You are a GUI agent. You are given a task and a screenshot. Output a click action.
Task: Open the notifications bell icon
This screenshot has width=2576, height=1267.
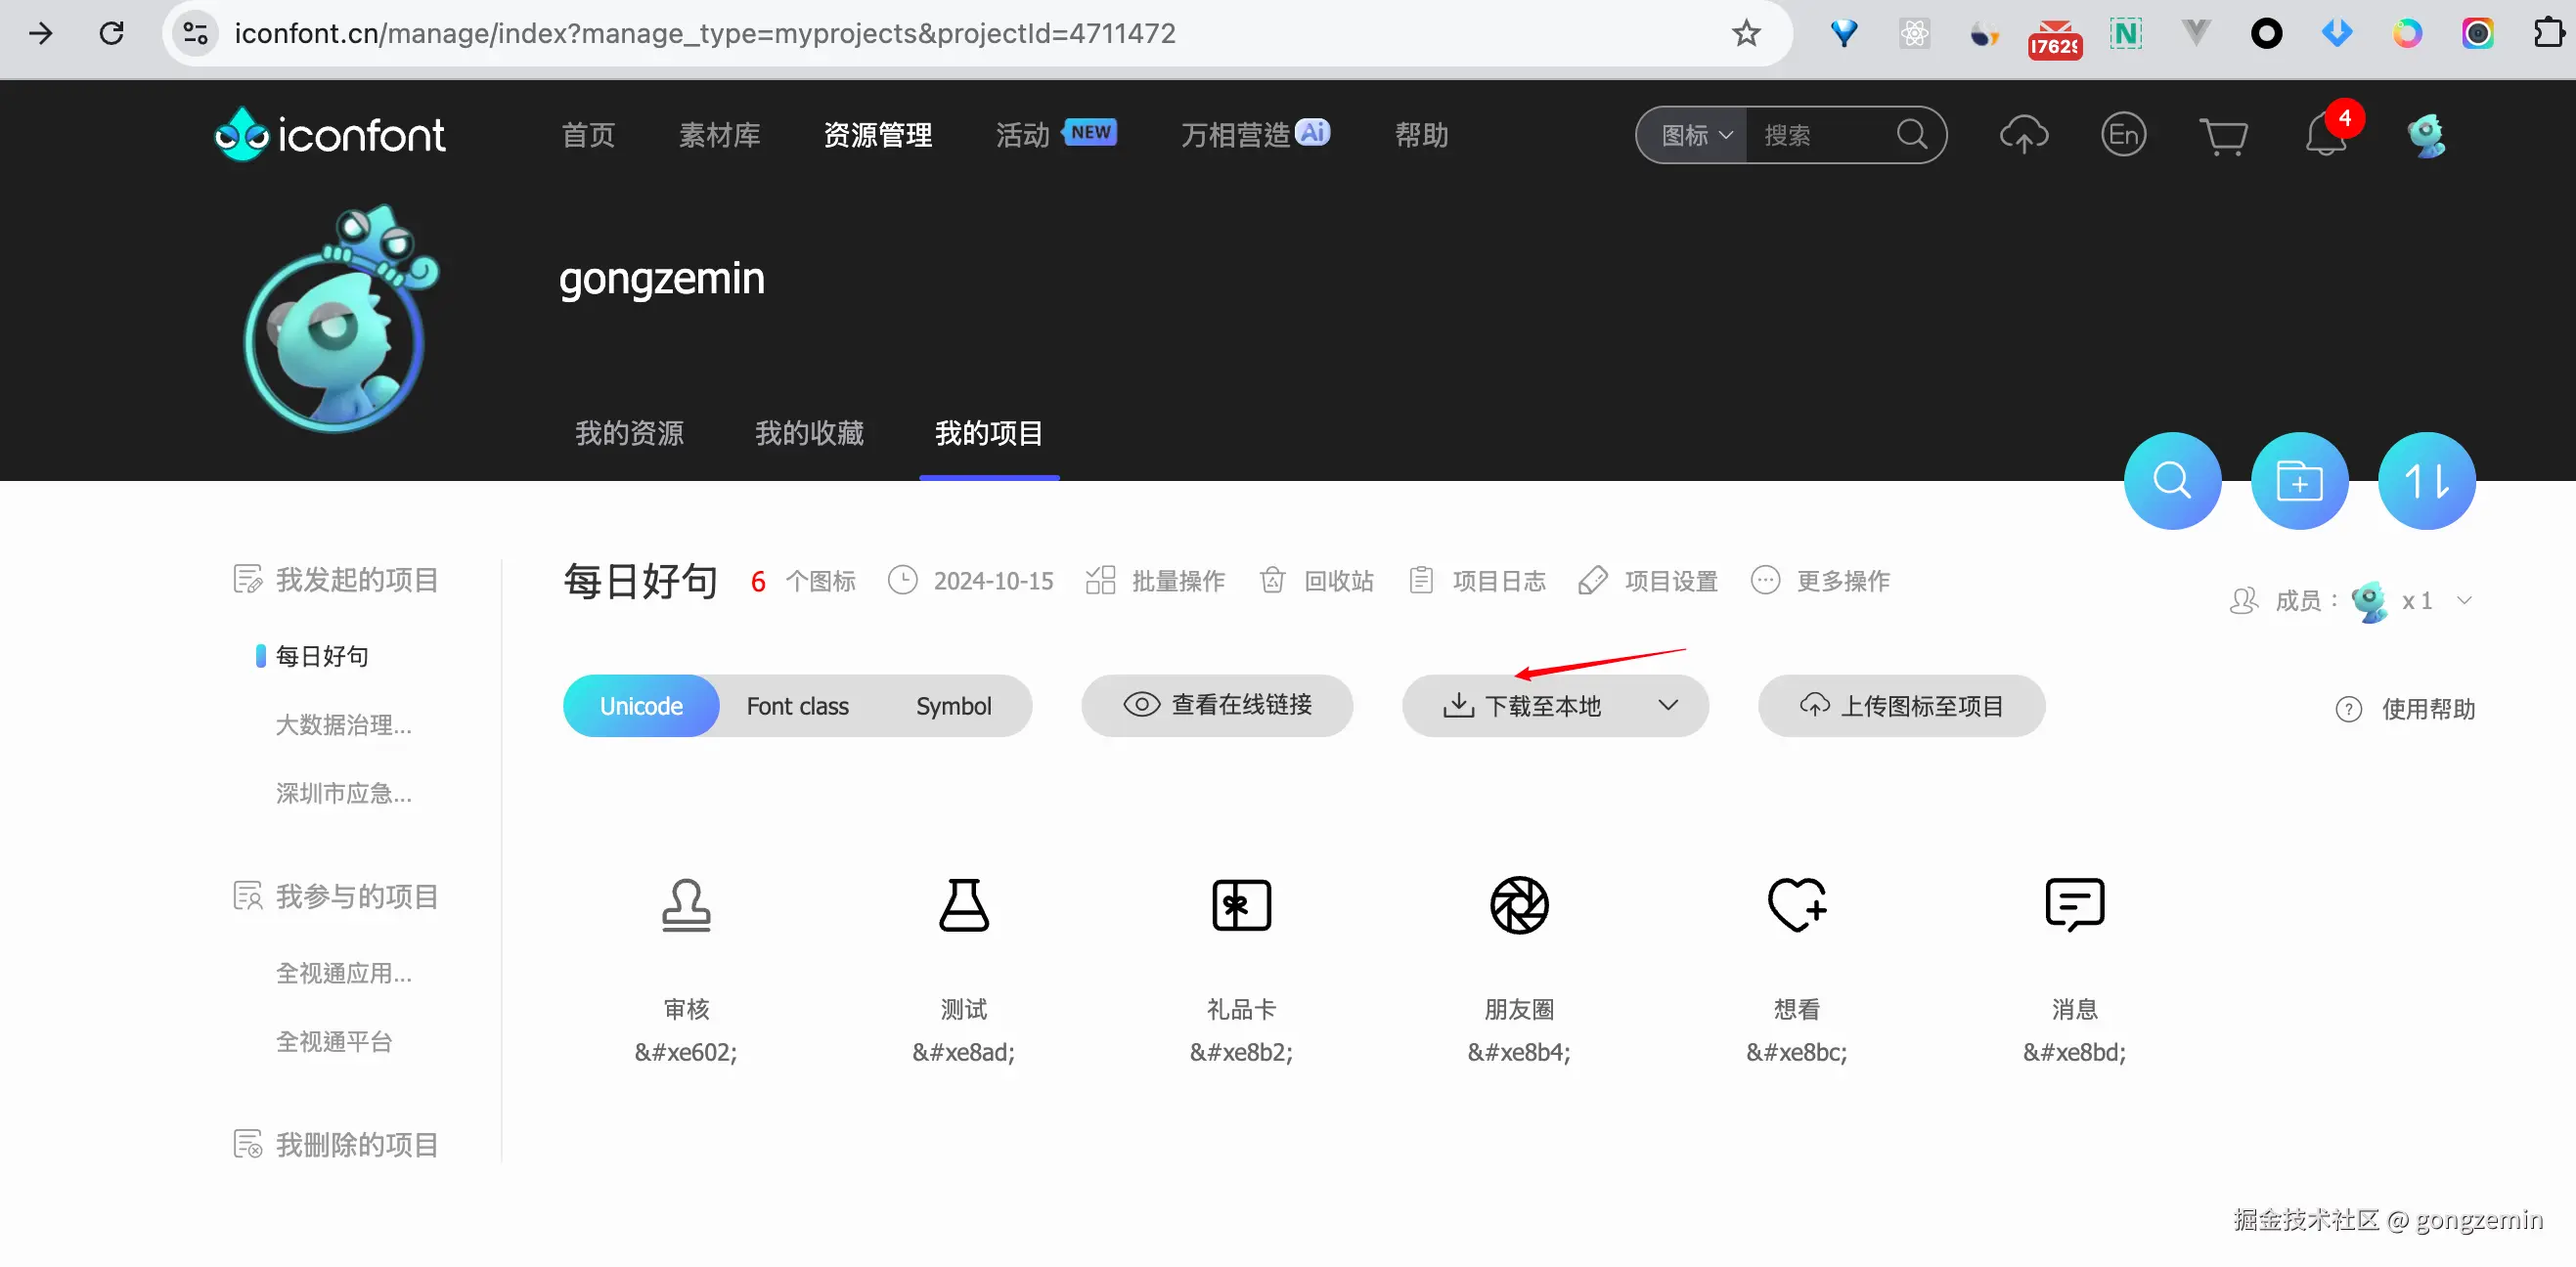tap(2325, 136)
